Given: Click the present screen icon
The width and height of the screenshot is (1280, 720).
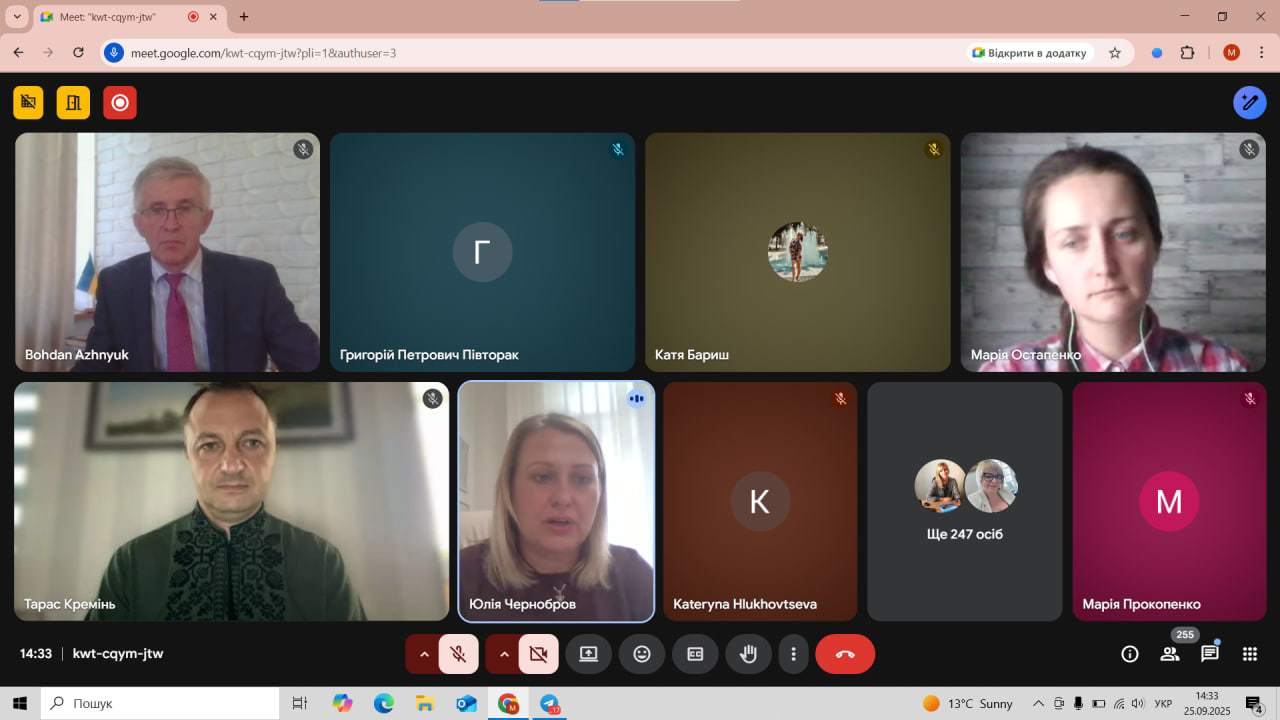Looking at the screenshot, I should point(588,654).
